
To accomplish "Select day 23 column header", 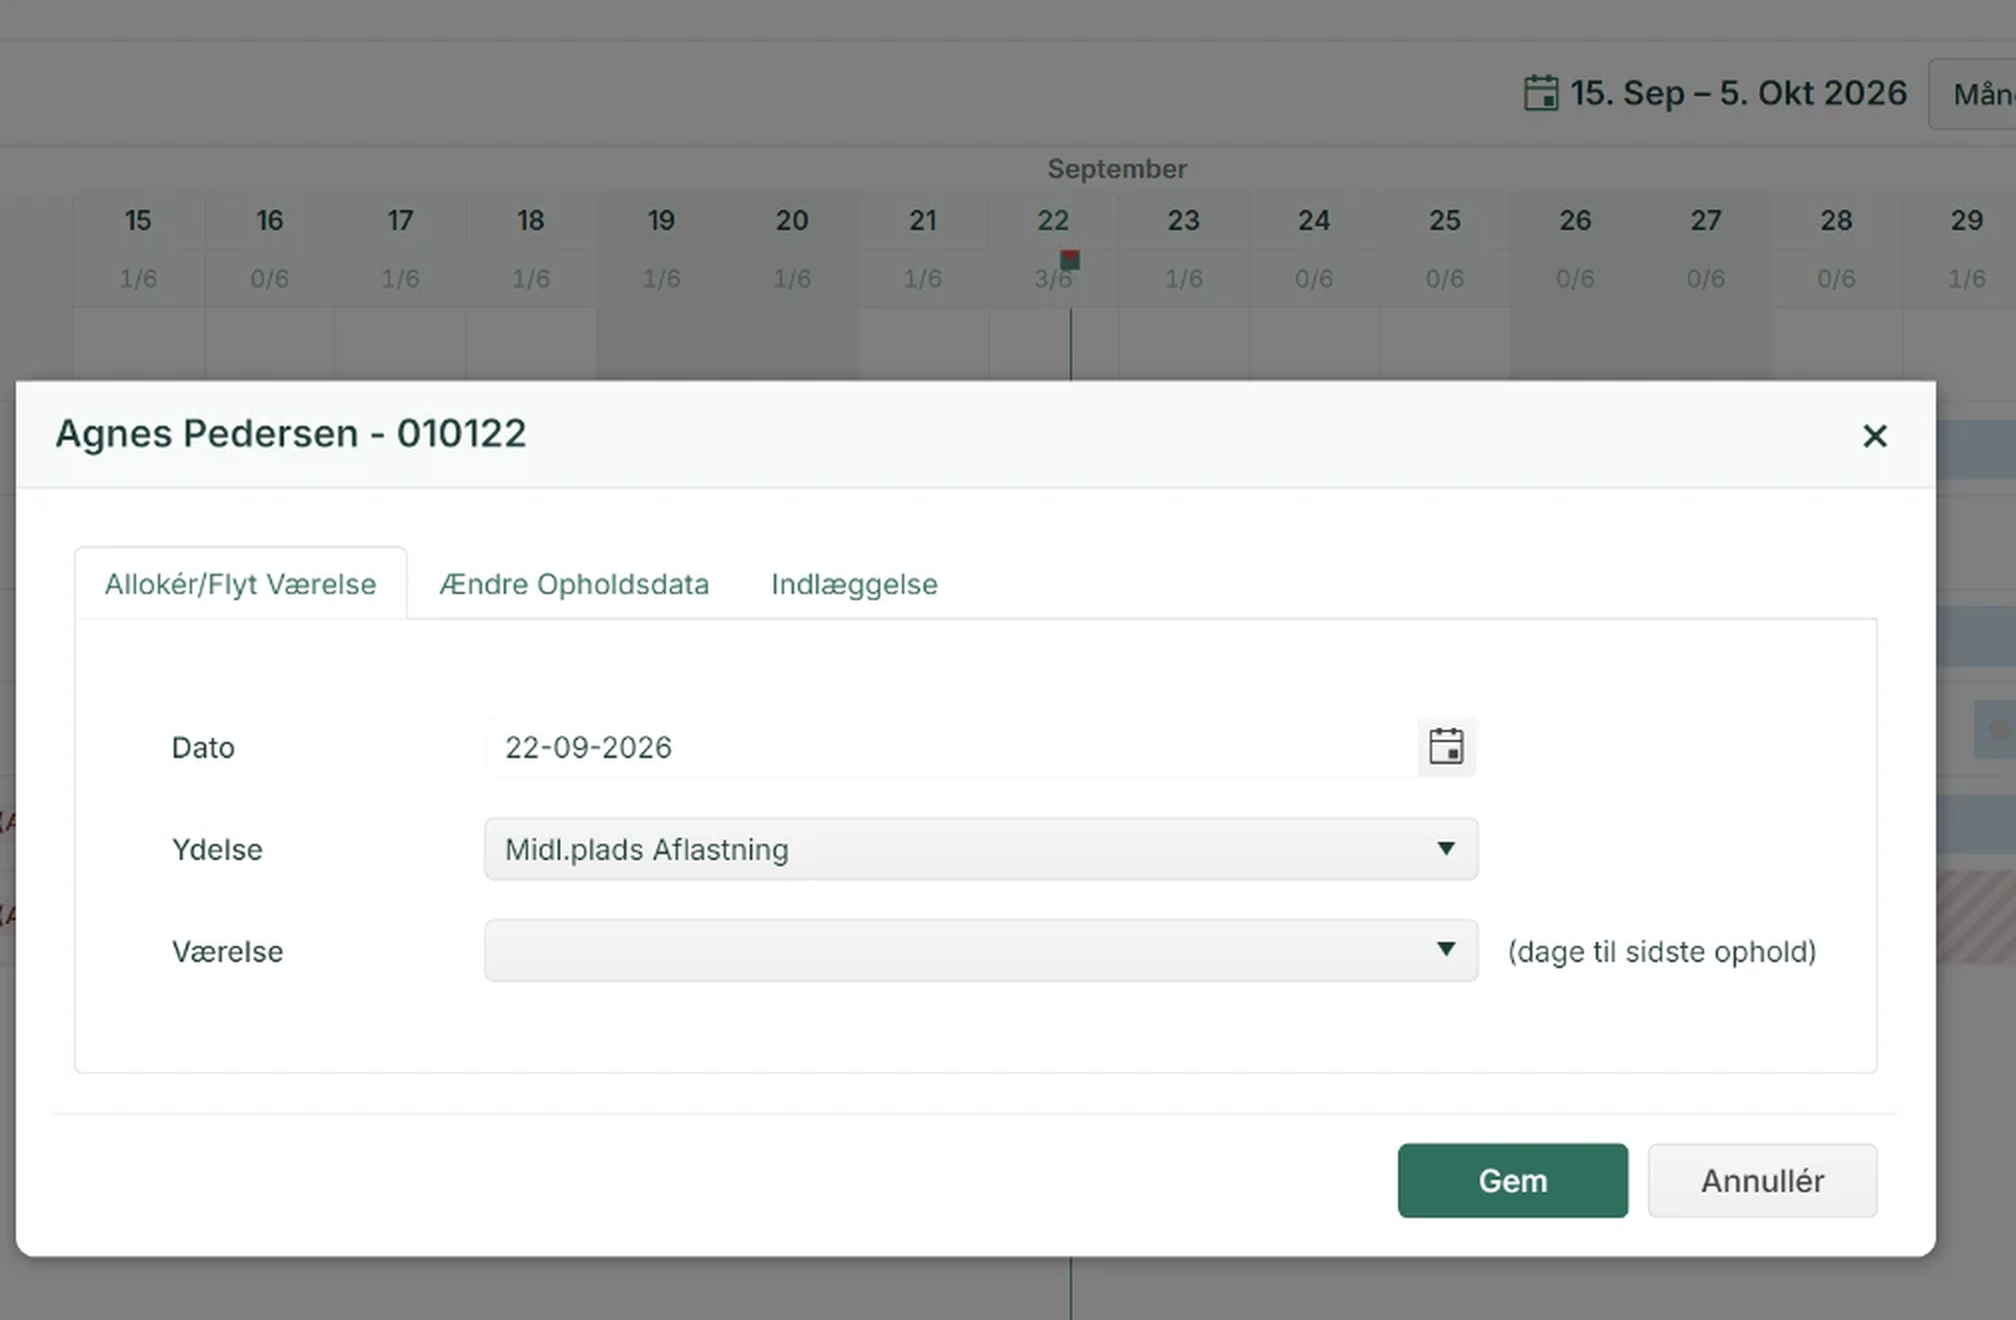I will click(1184, 220).
